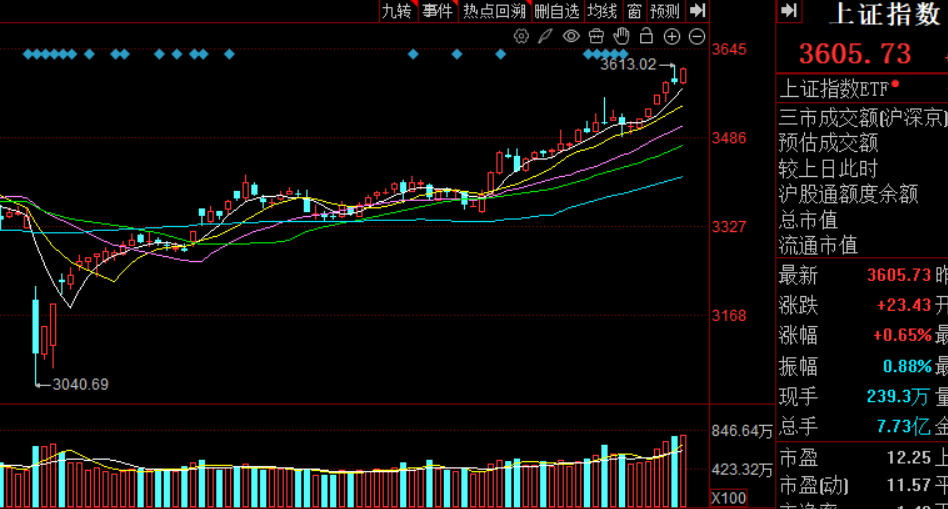
Task: Select the 三市成交额 row
Action: pos(862,117)
